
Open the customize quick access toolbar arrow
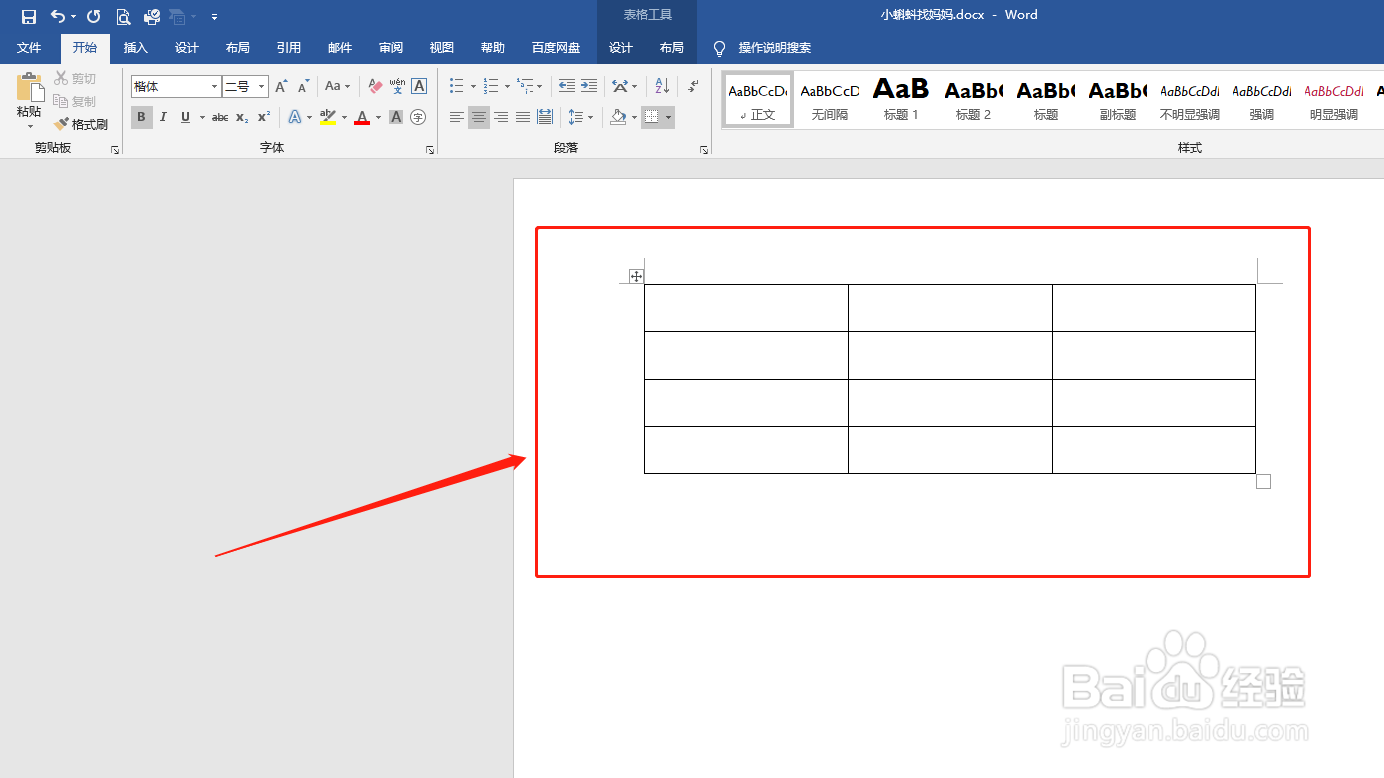[214, 17]
